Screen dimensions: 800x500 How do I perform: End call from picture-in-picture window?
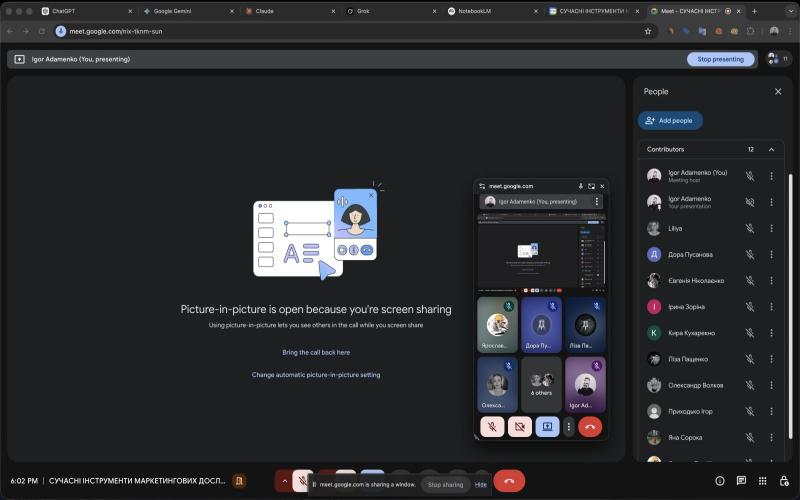click(x=590, y=427)
